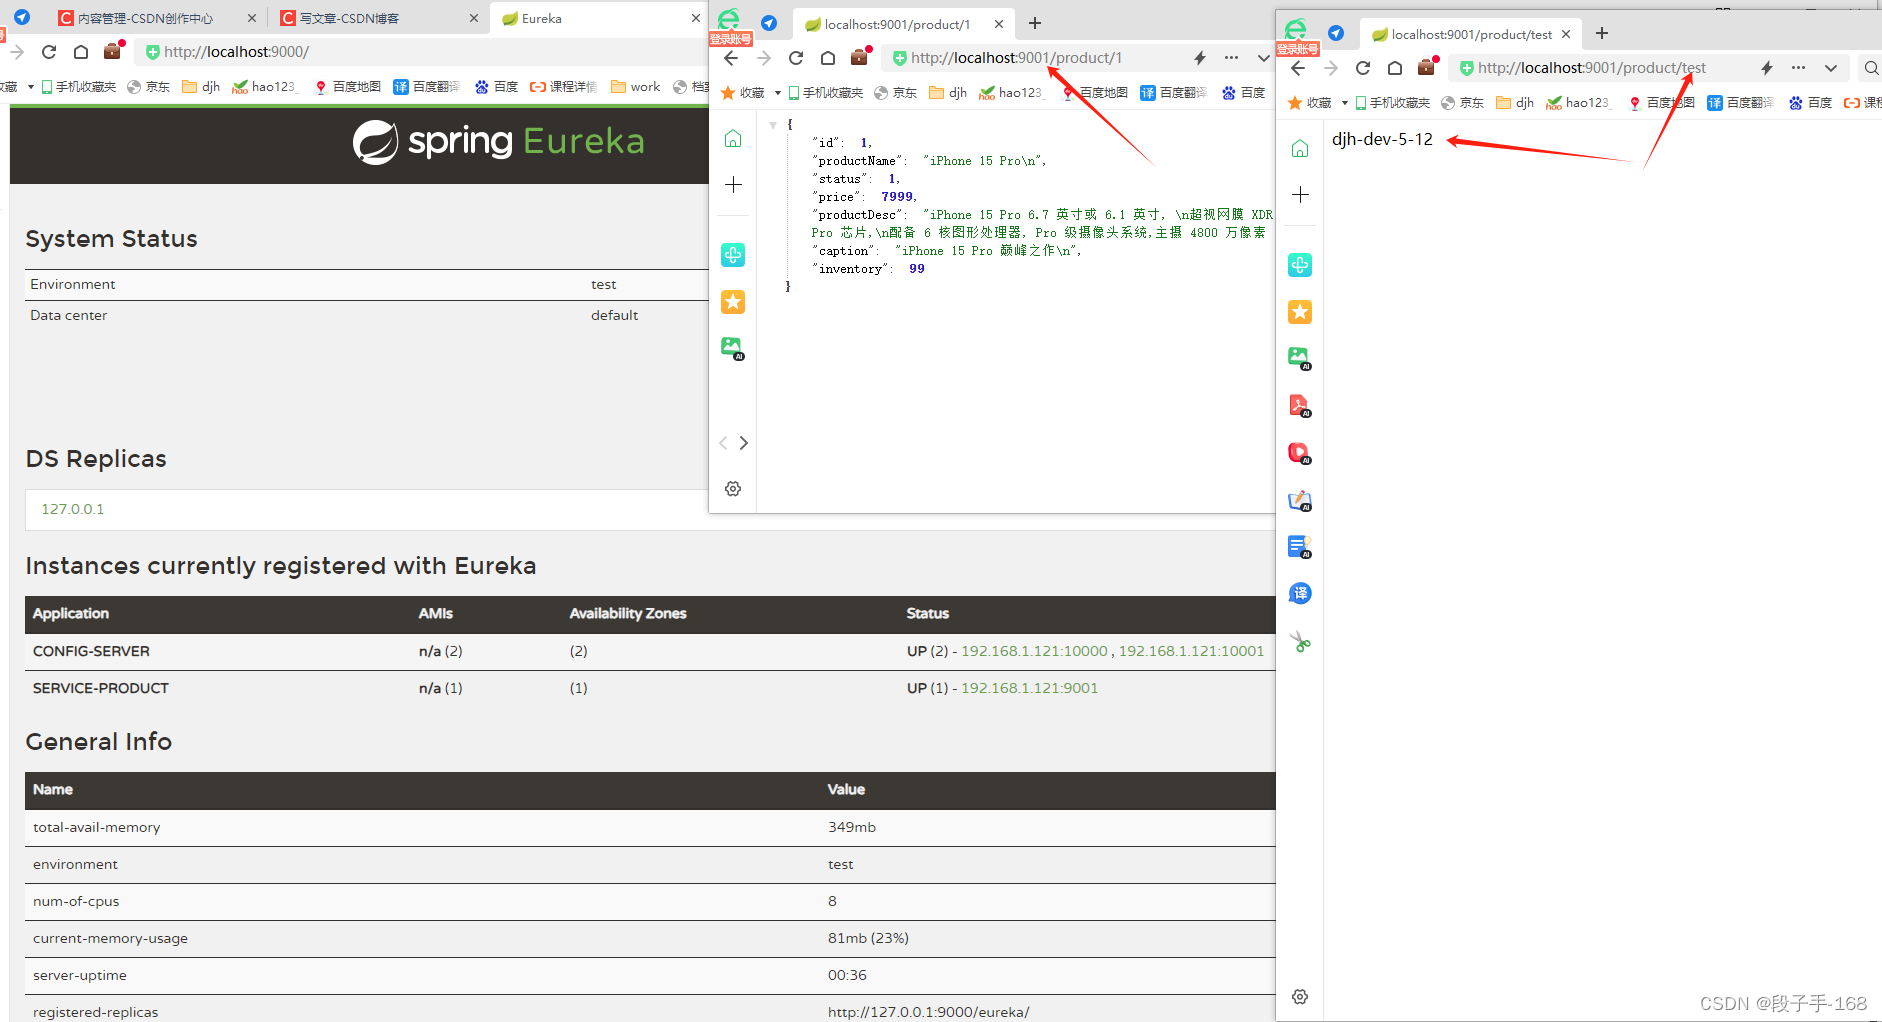Expand address dropdown in product/1 window
The width and height of the screenshot is (1882, 1022).
pos(1264,58)
